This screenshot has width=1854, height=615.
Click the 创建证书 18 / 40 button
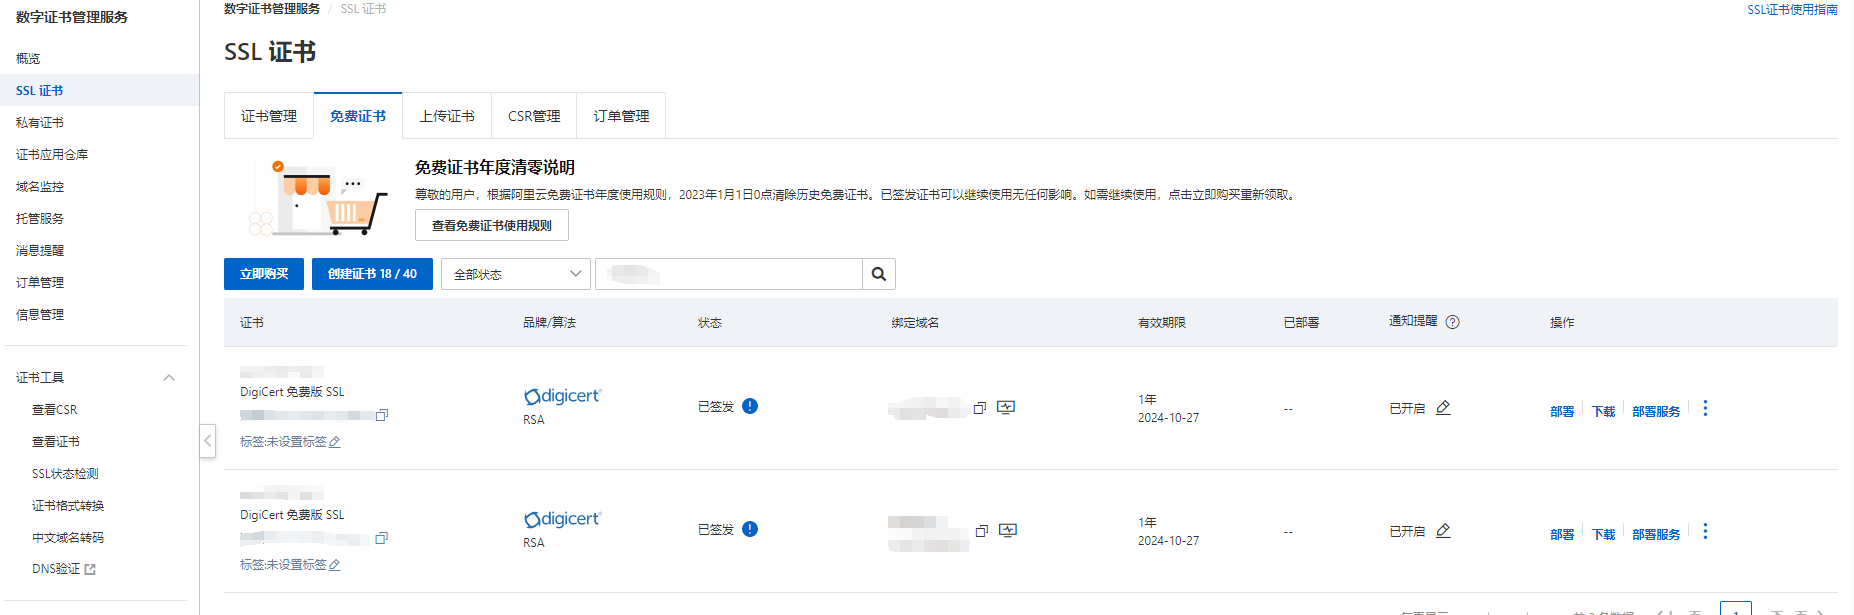(x=372, y=274)
